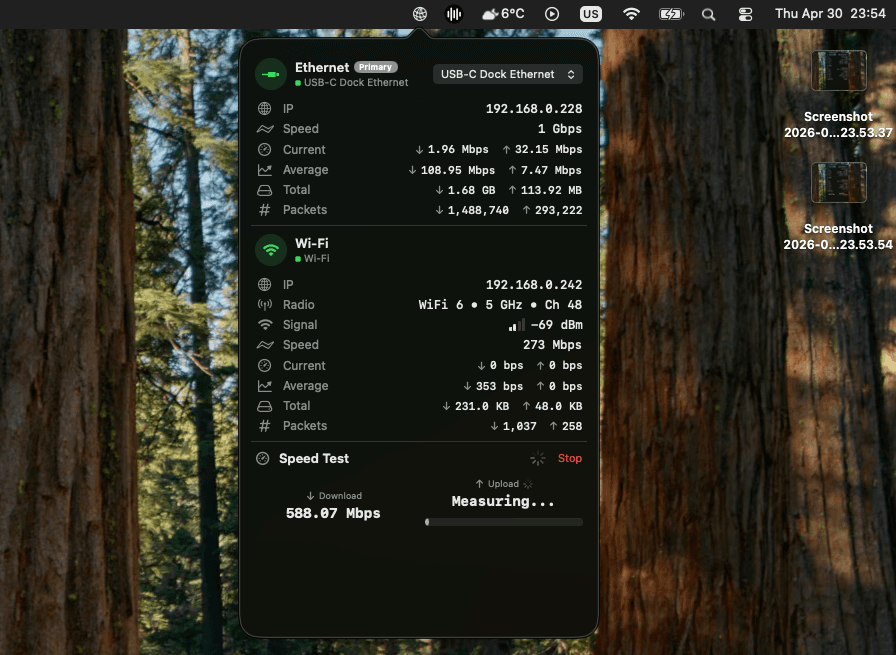Open the audio waveform menu bar icon
896x655 pixels.
tap(454, 14)
